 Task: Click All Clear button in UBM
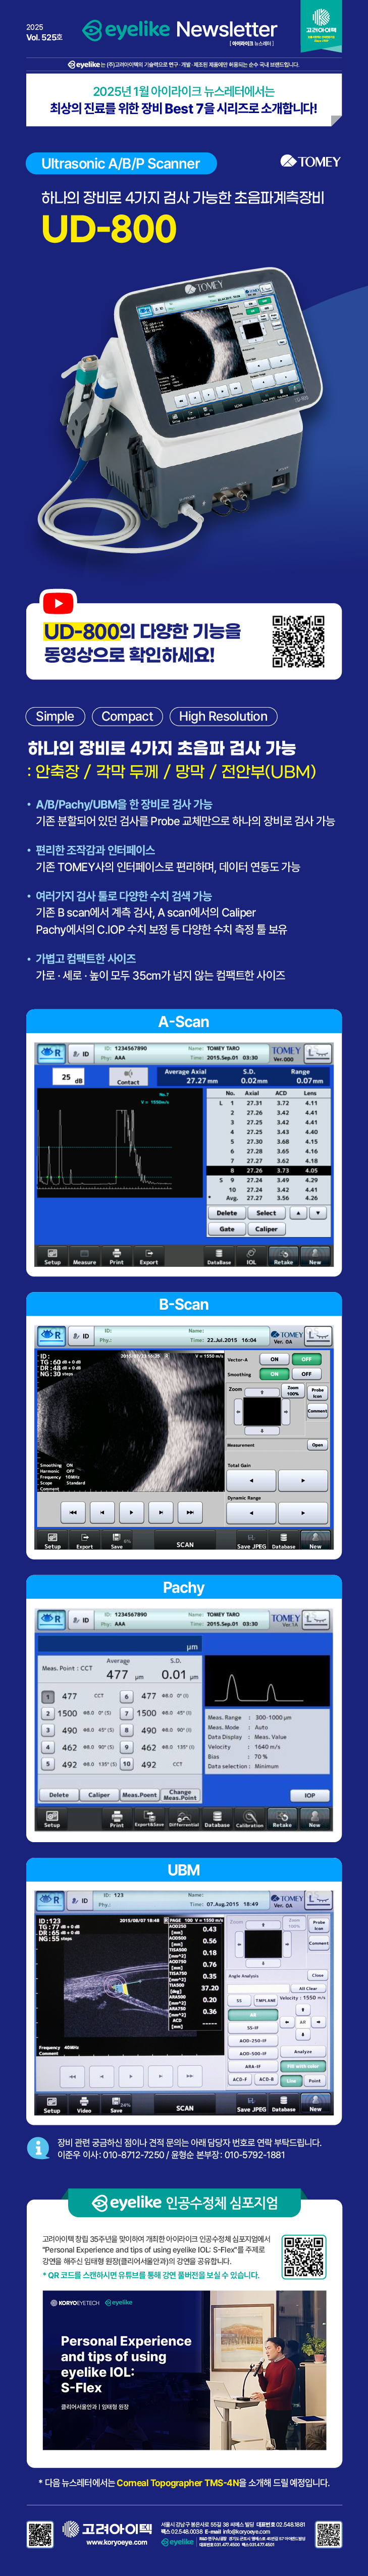click(308, 1988)
